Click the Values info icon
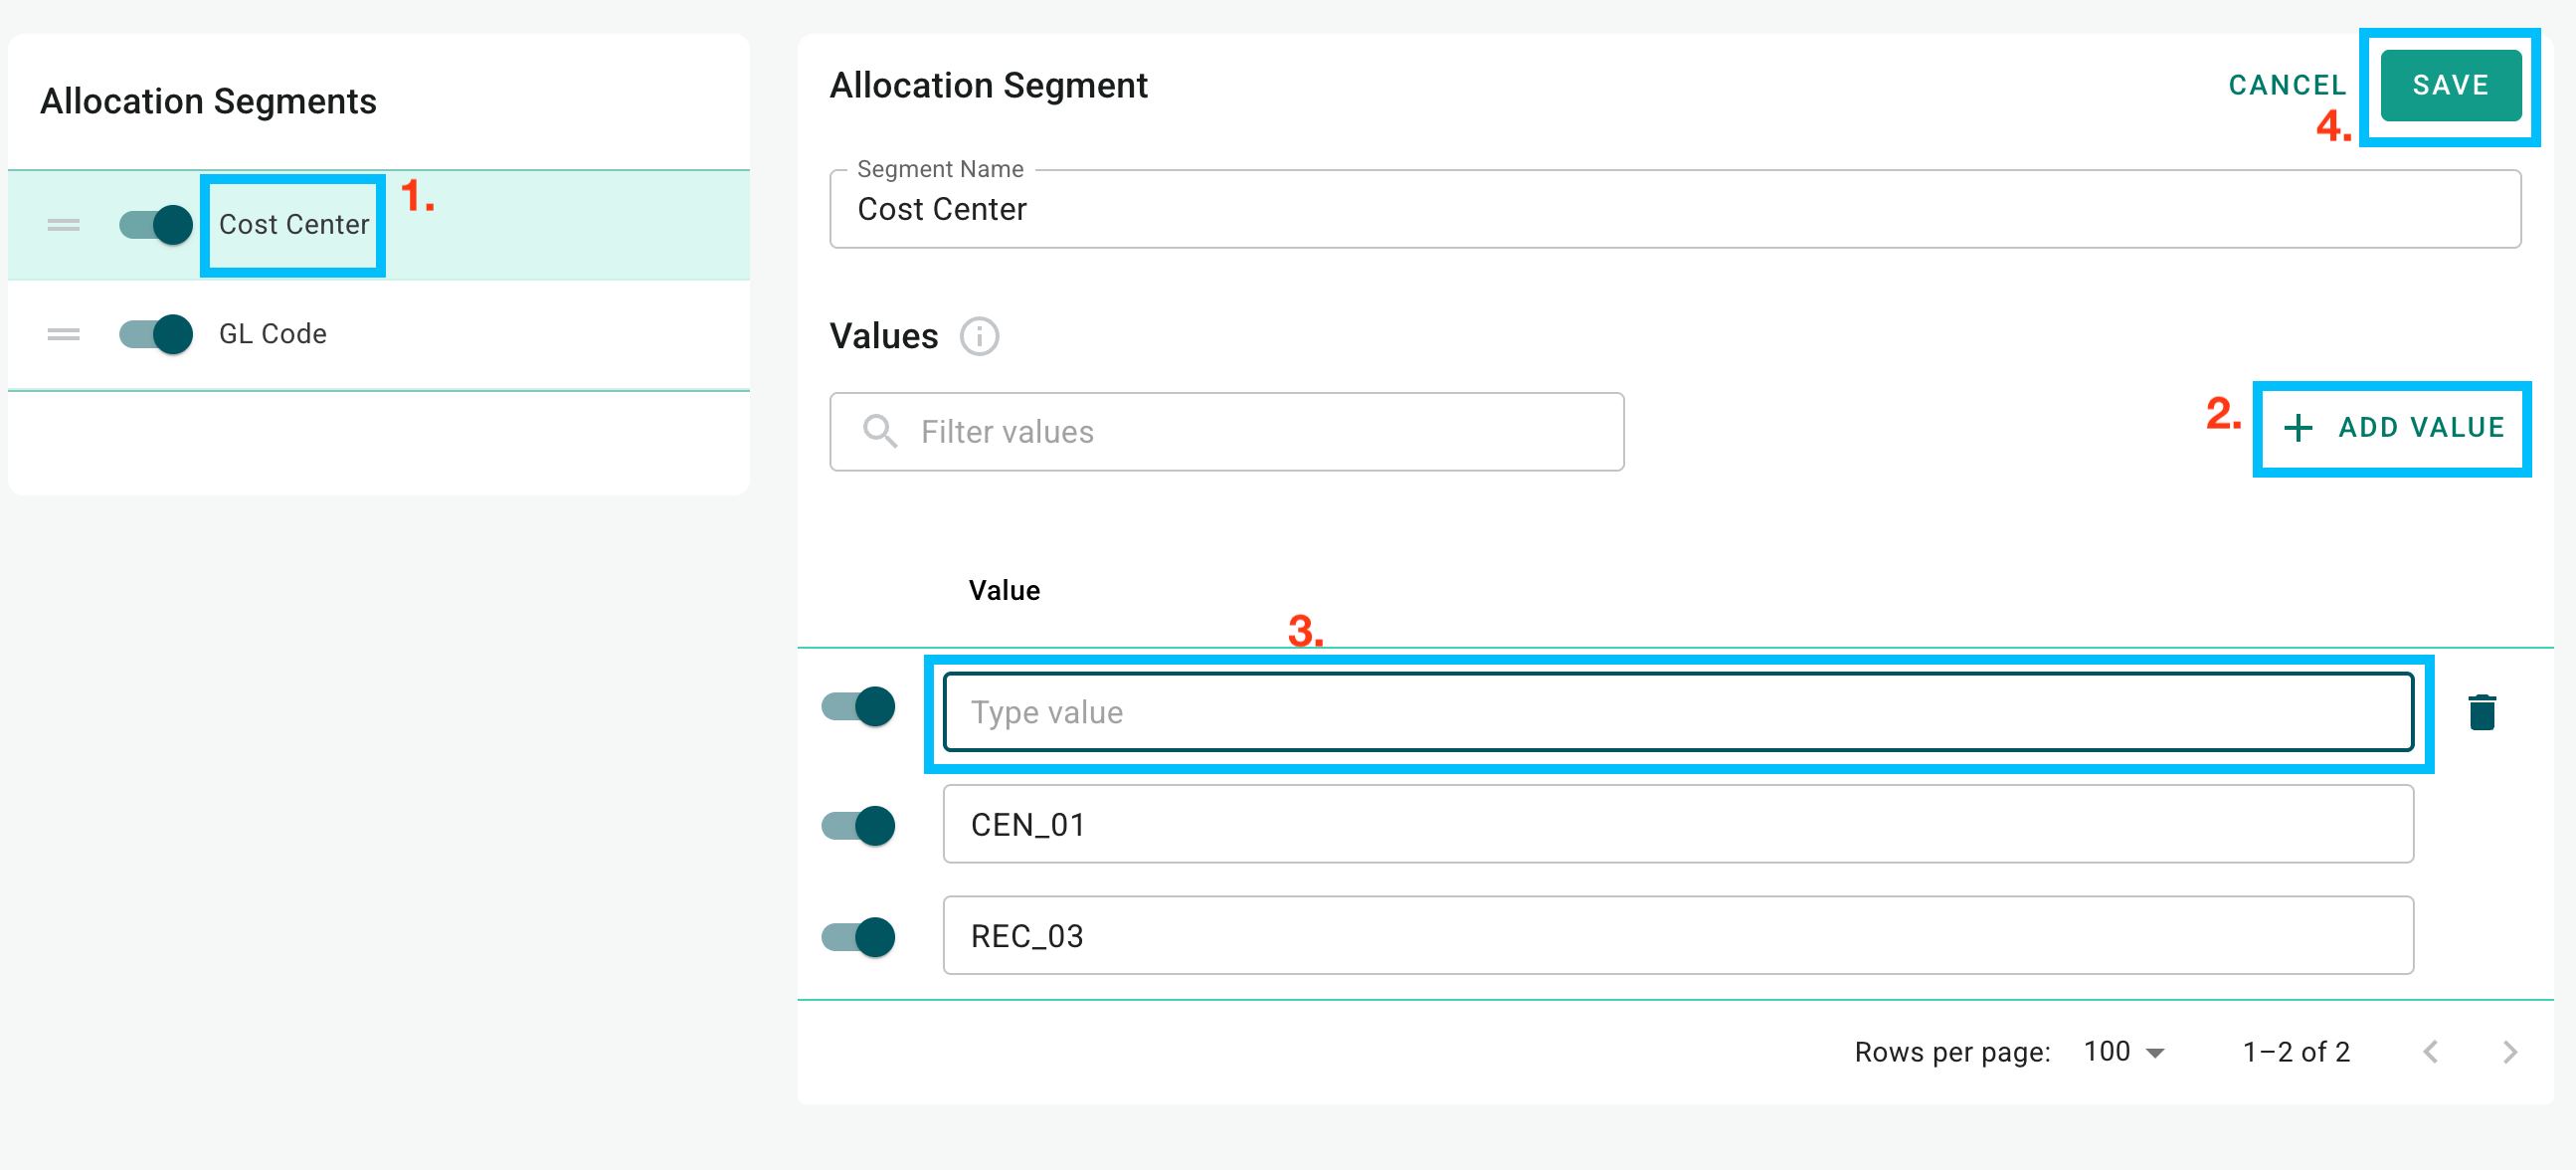This screenshot has width=2576, height=1170. (x=979, y=336)
